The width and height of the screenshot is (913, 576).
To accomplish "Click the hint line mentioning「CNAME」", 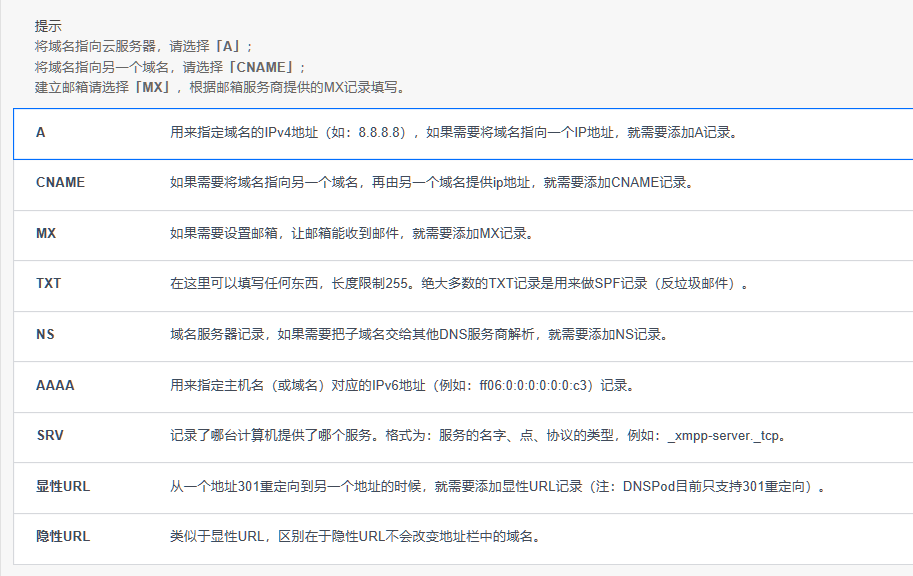I will point(170,68).
